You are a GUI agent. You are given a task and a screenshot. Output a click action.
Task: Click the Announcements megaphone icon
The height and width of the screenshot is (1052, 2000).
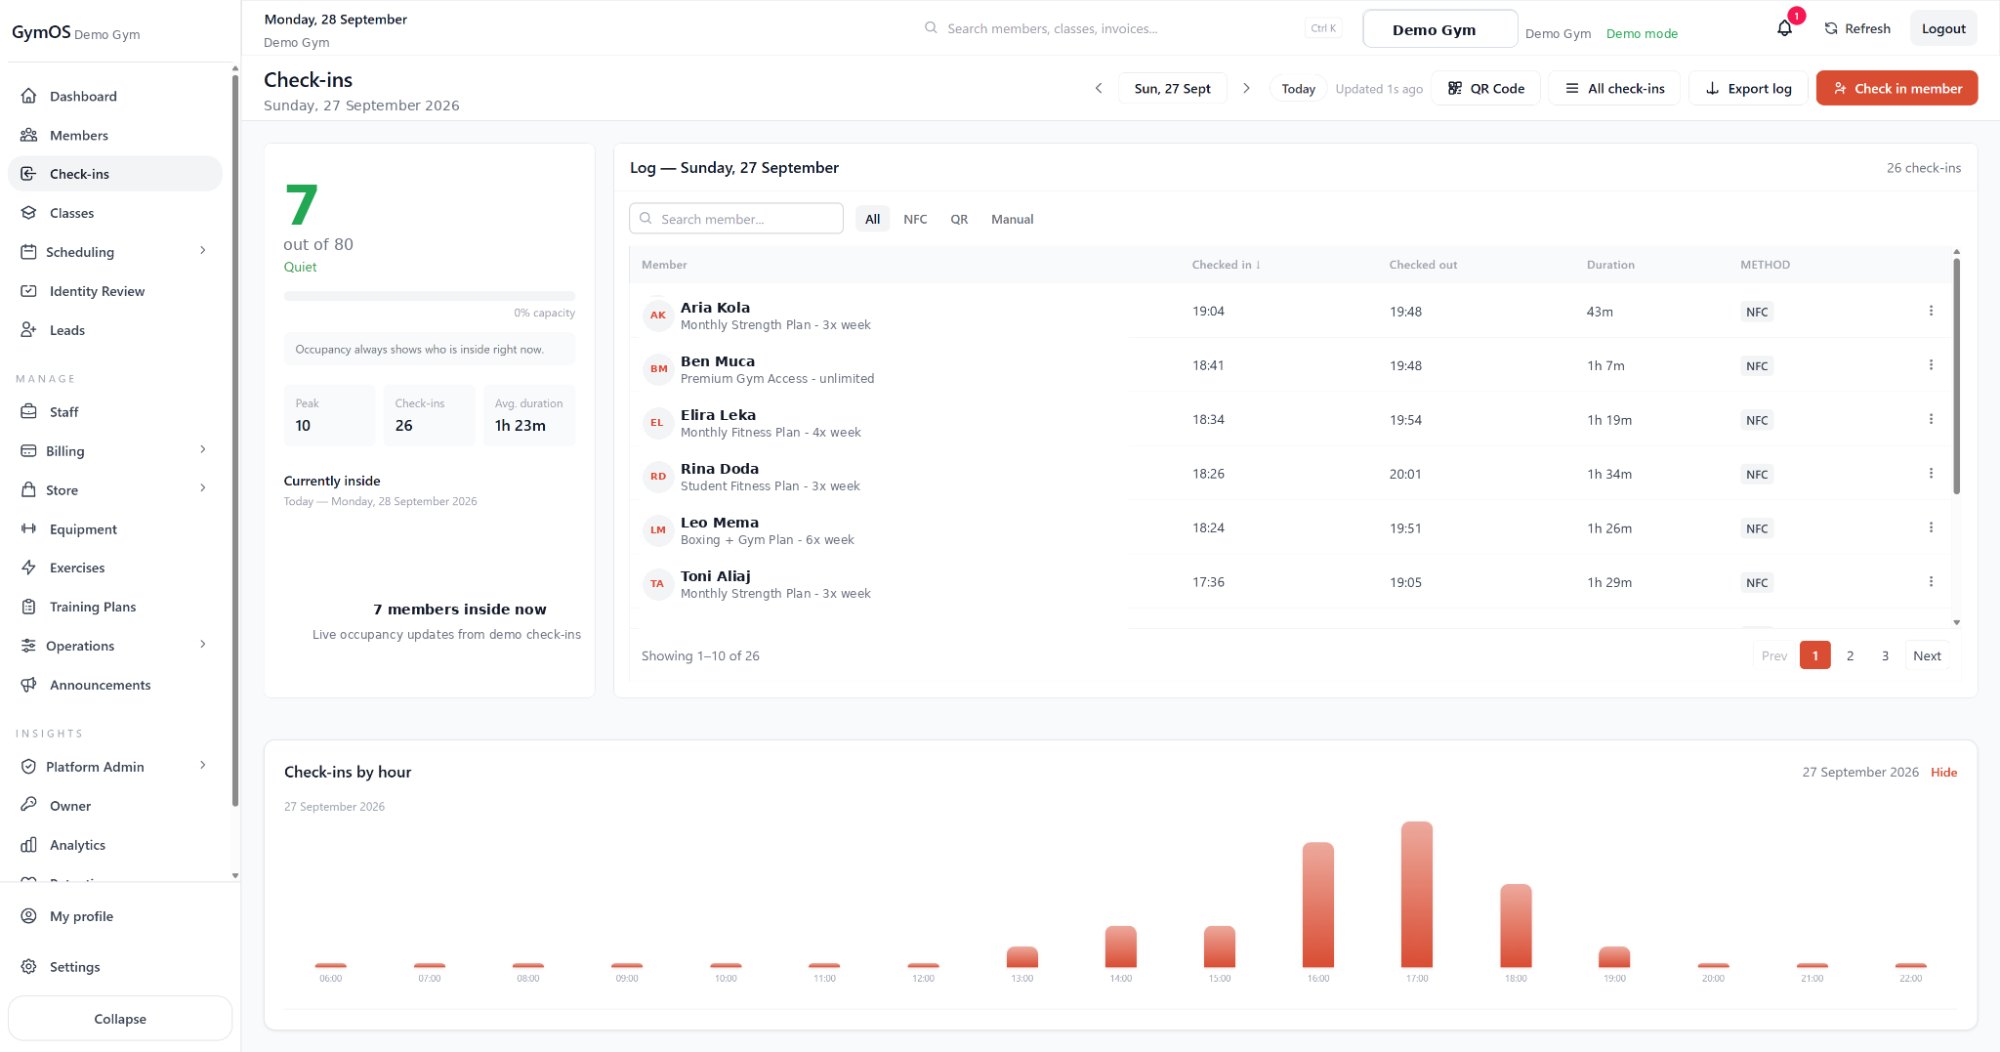29,685
